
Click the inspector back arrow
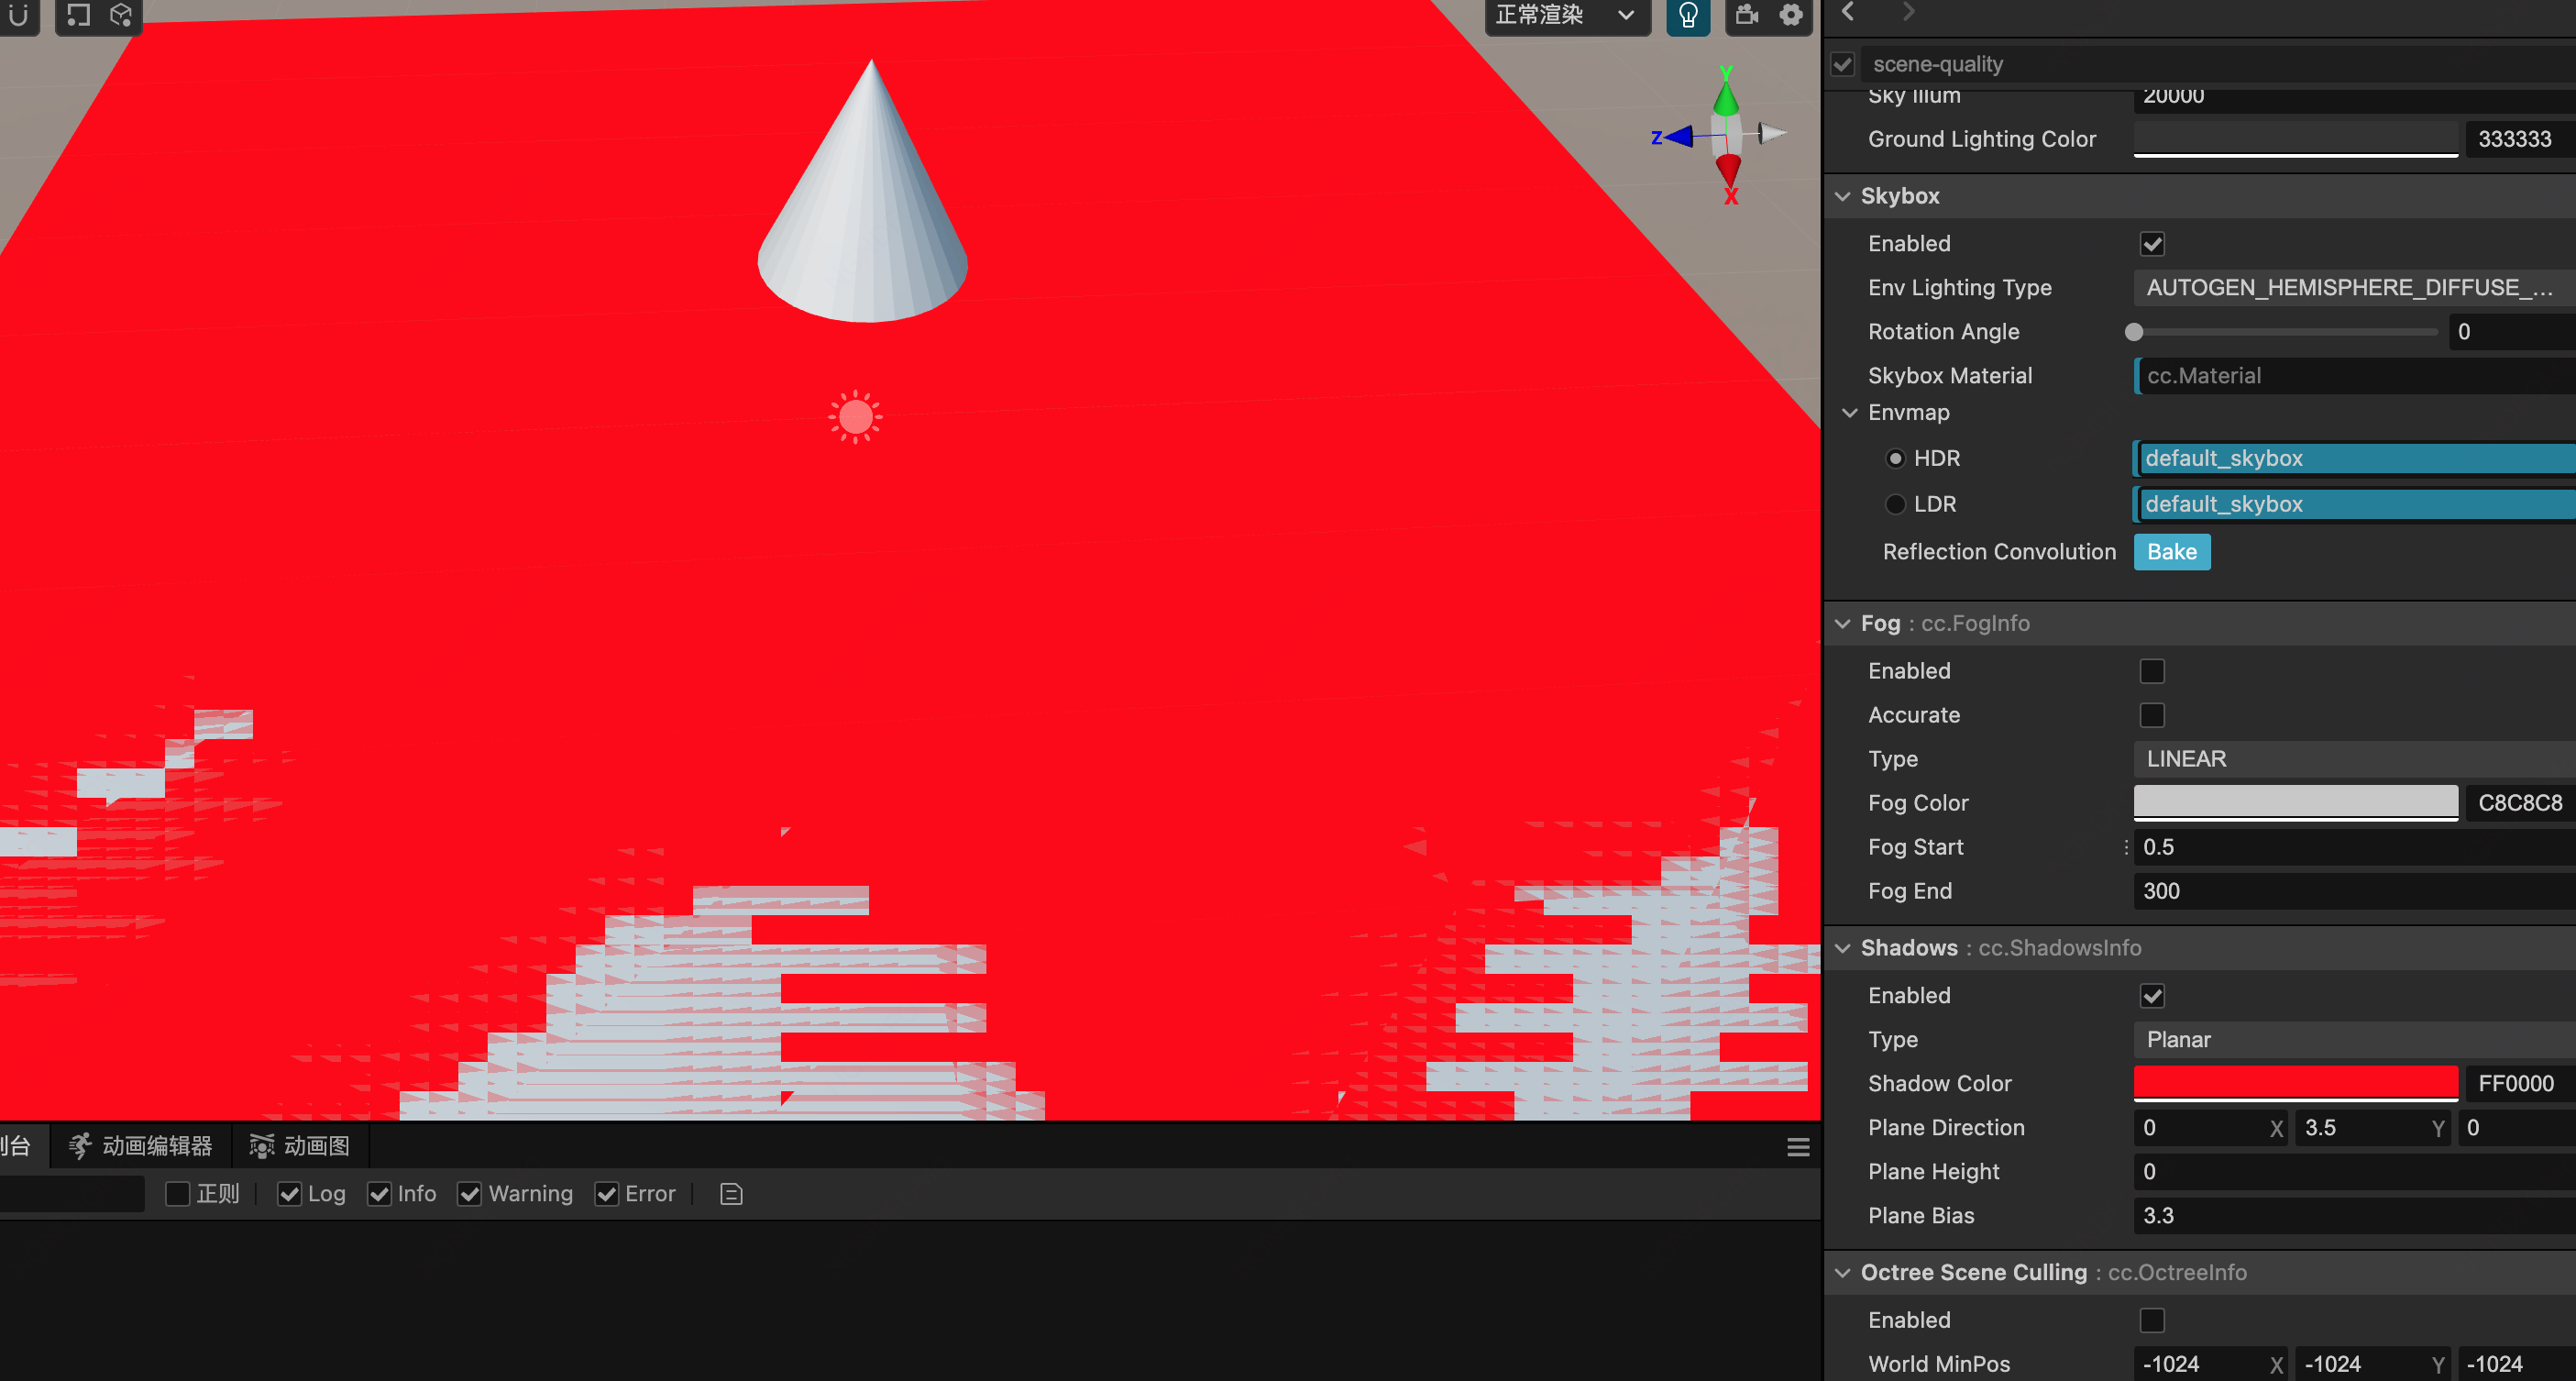click(x=1848, y=12)
